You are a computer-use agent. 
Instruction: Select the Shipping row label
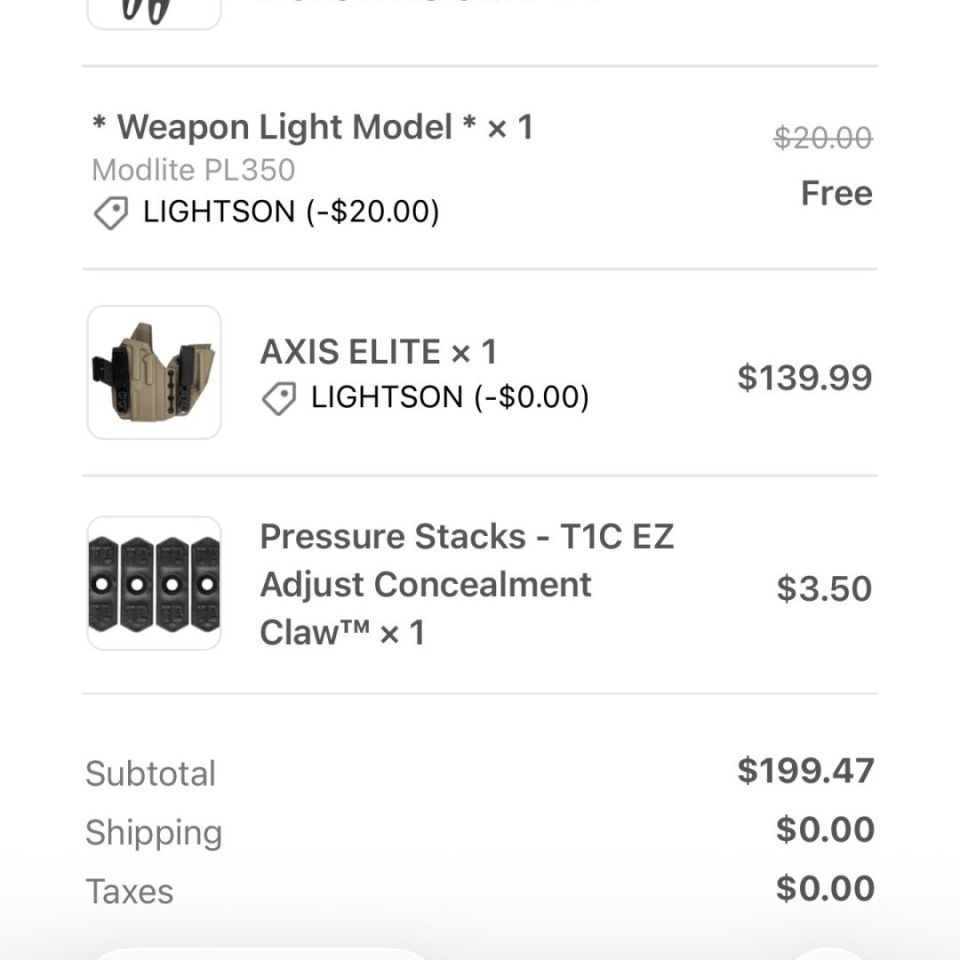(x=154, y=831)
